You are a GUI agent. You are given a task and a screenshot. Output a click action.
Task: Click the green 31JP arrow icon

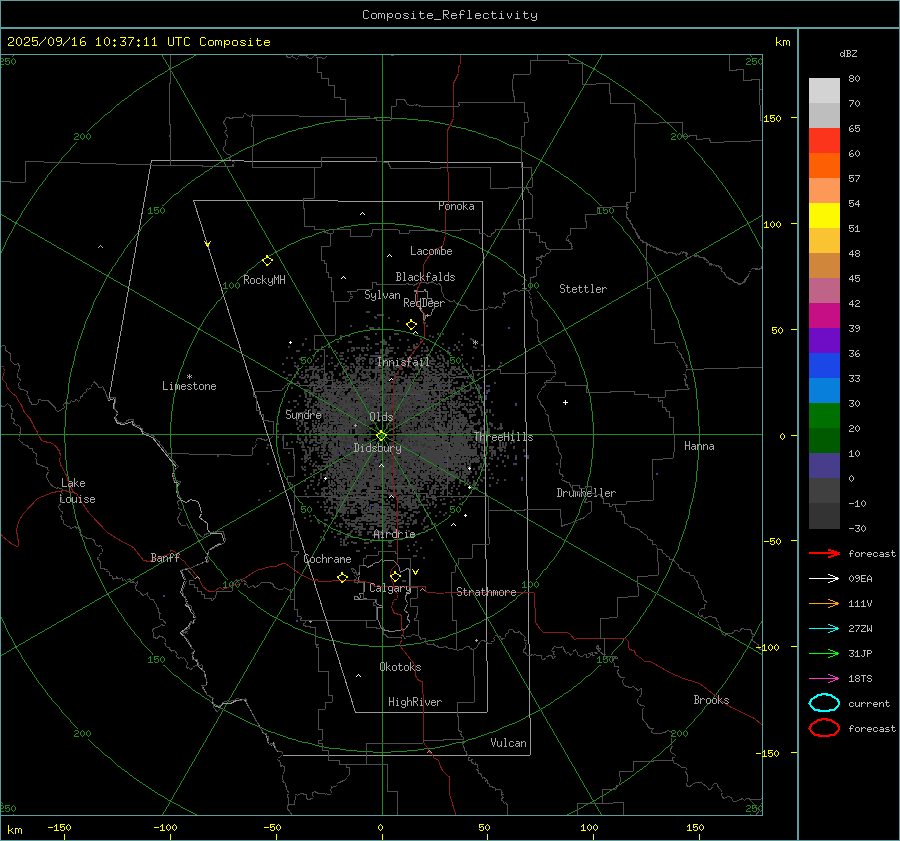[824, 653]
